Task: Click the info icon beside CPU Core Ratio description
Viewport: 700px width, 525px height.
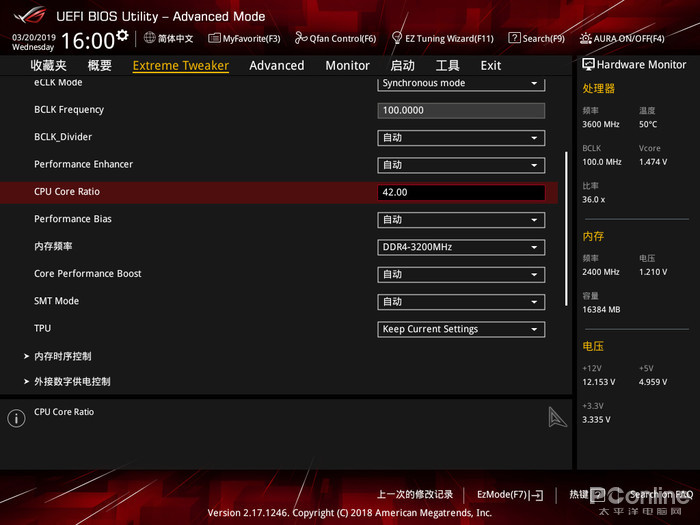Action: pos(17,418)
